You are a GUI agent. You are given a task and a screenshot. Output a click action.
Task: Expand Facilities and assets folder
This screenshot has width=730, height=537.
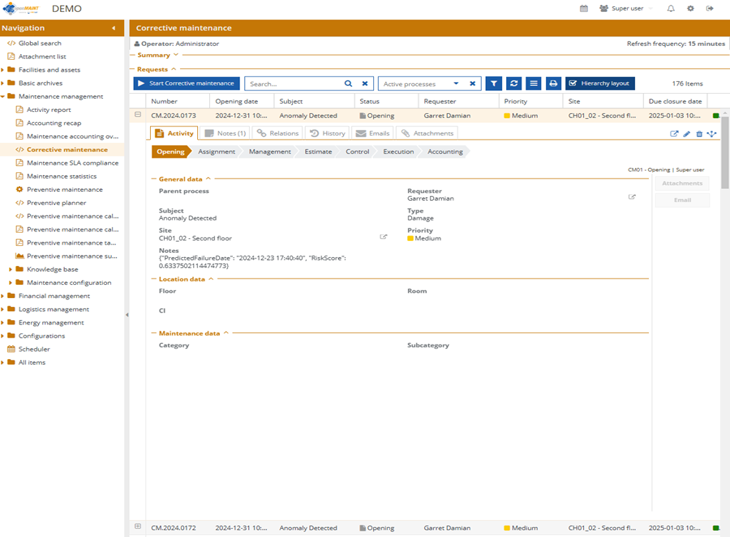(x=2, y=70)
